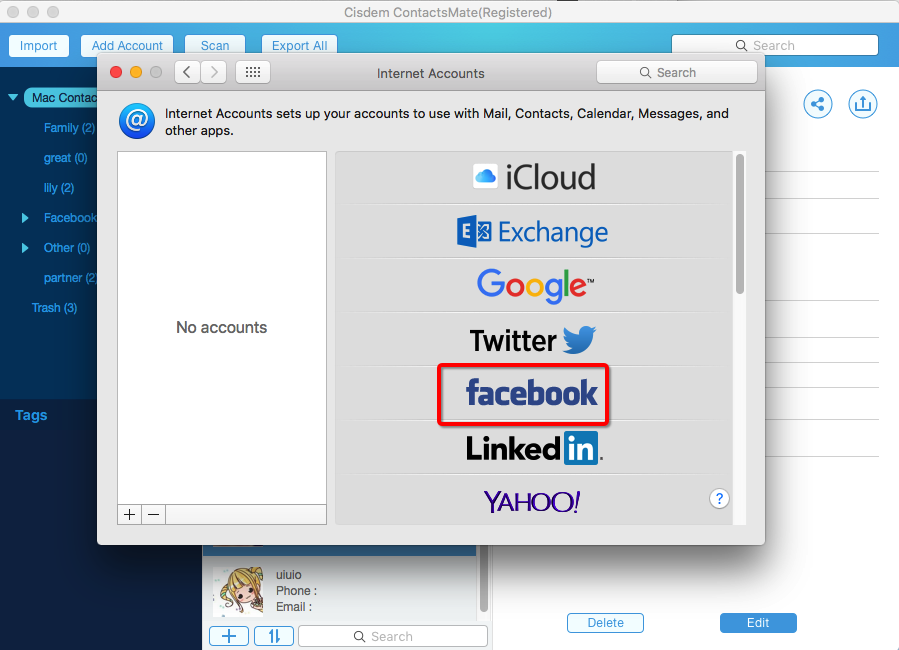
Task: Collapse the Mac Contacts group
Action: pos(13,97)
